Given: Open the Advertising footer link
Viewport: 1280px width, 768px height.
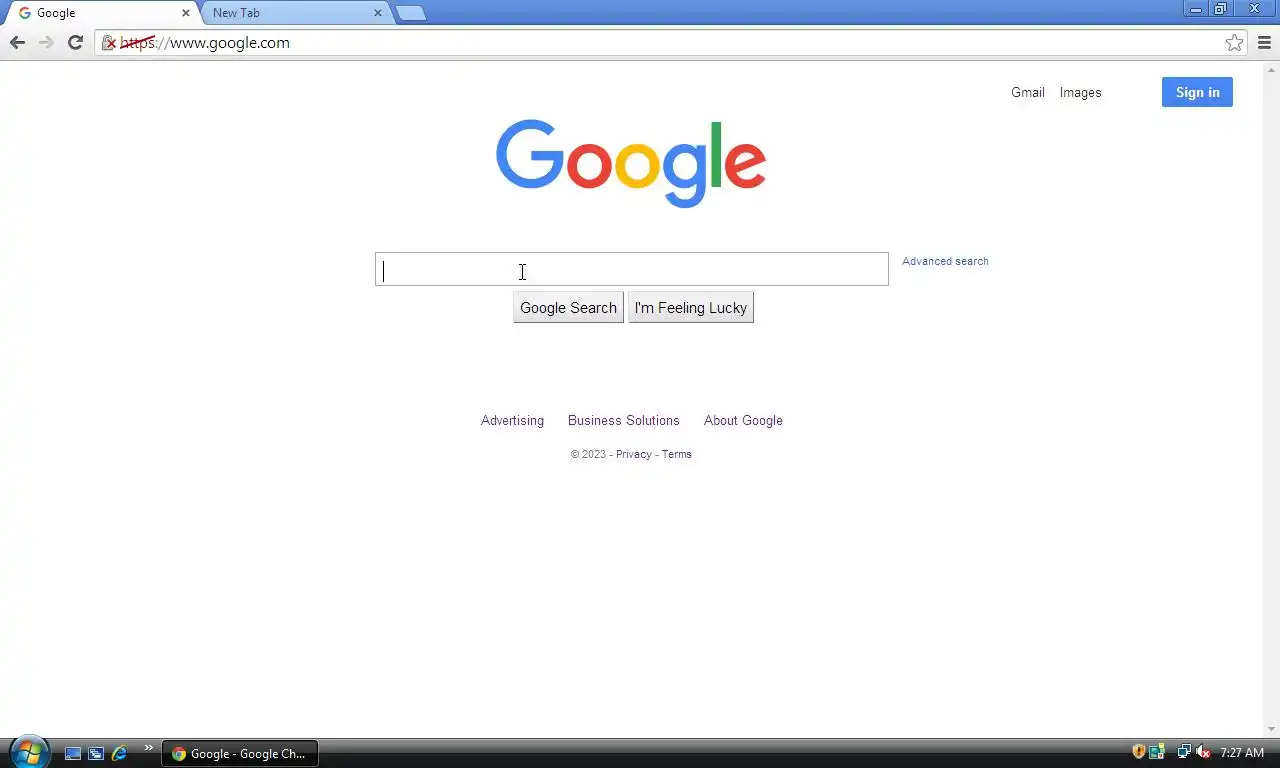Looking at the screenshot, I should click(x=512, y=420).
